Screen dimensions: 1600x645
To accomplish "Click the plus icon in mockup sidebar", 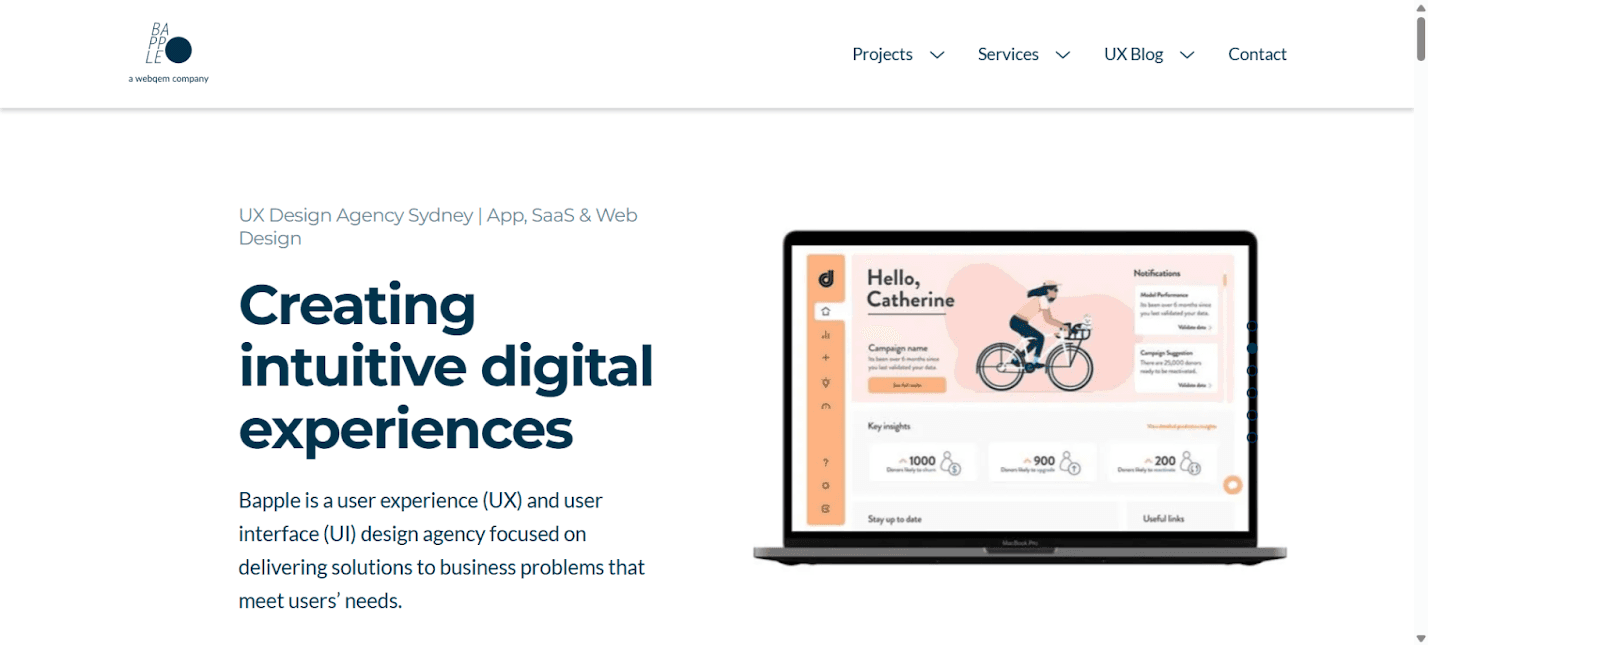I will (x=826, y=357).
